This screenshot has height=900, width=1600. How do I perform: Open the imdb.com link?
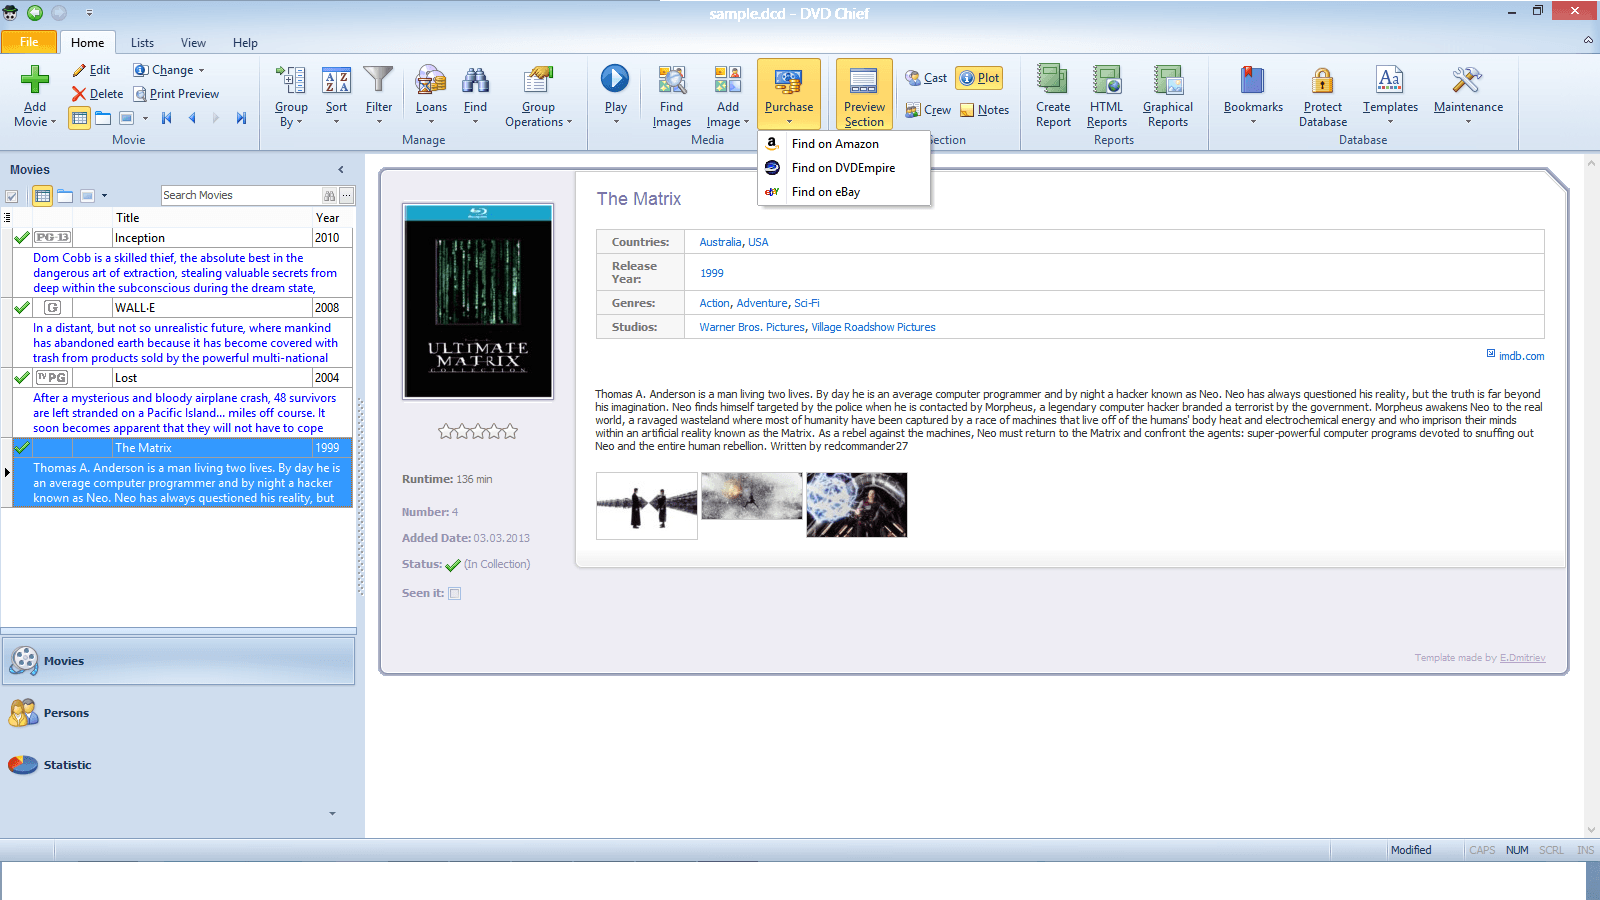[x=1521, y=356]
